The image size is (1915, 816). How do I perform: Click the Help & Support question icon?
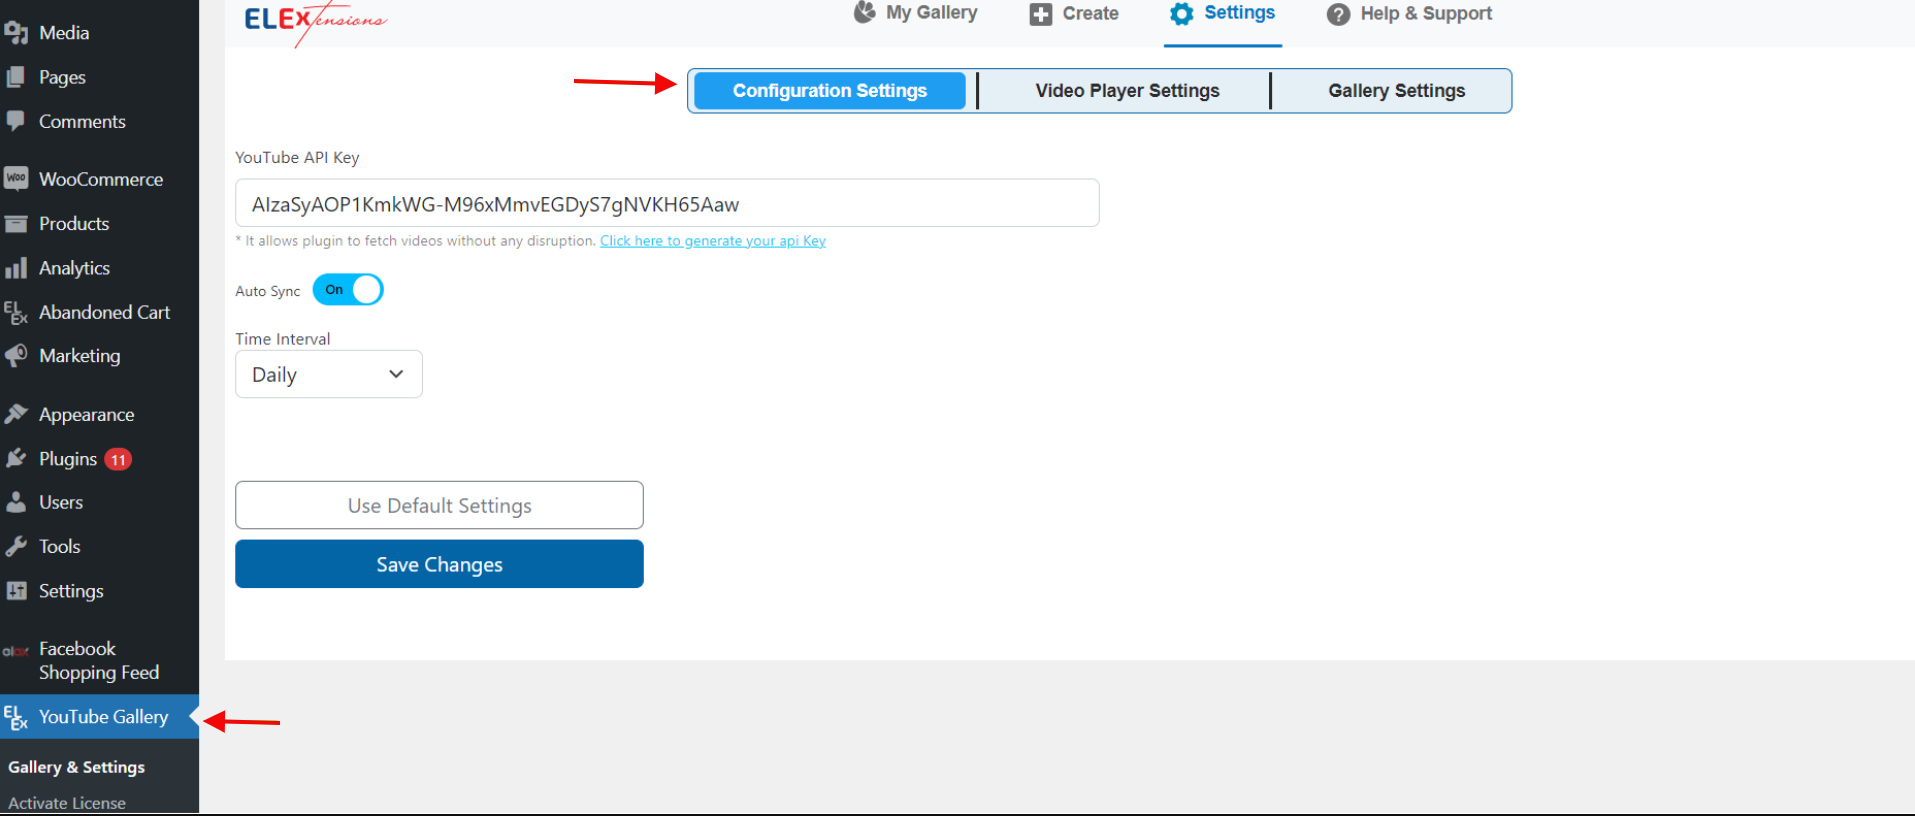tap(1339, 14)
